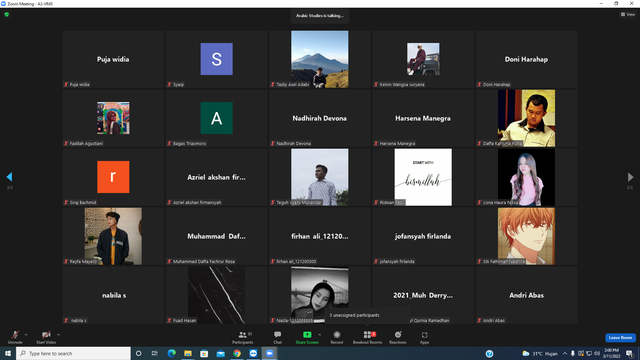This screenshot has height=360, width=640.
Task: Select Harsena Manegra's tile
Action: coord(423,118)
